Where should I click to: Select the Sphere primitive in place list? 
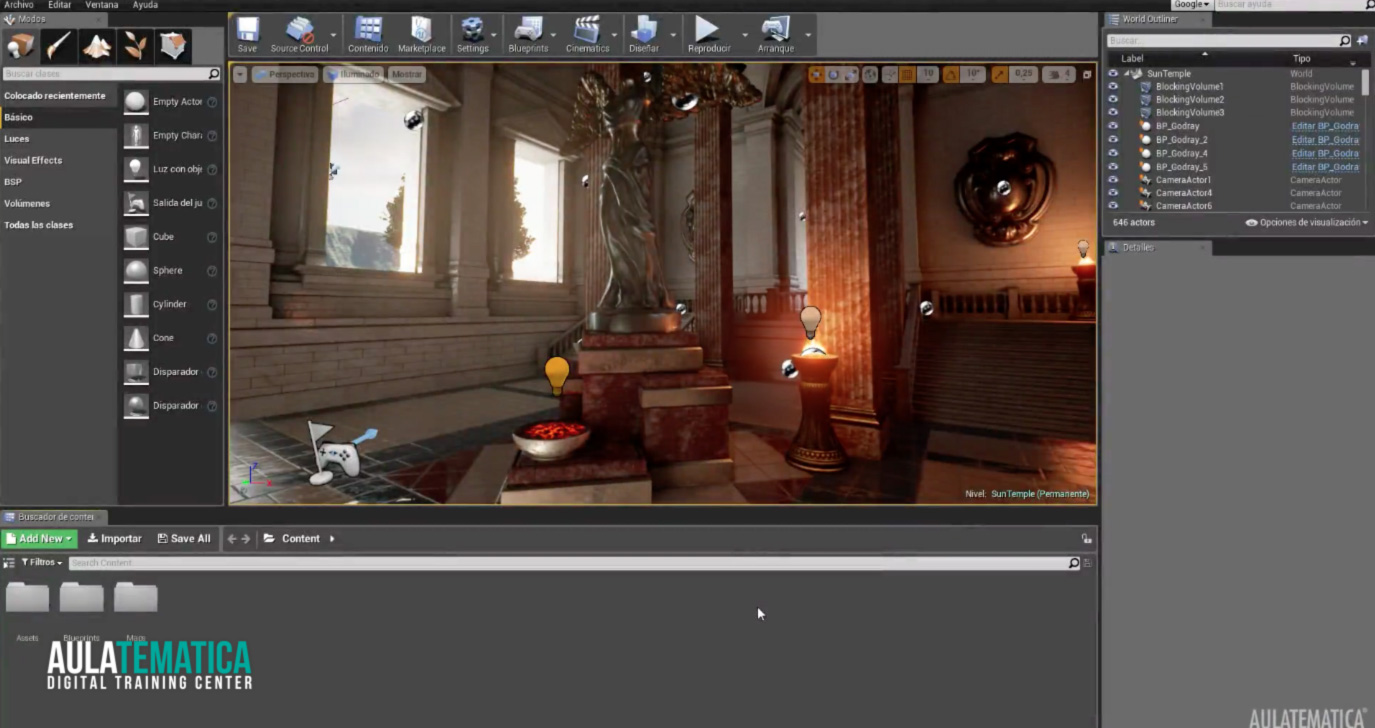tap(171, 271)
